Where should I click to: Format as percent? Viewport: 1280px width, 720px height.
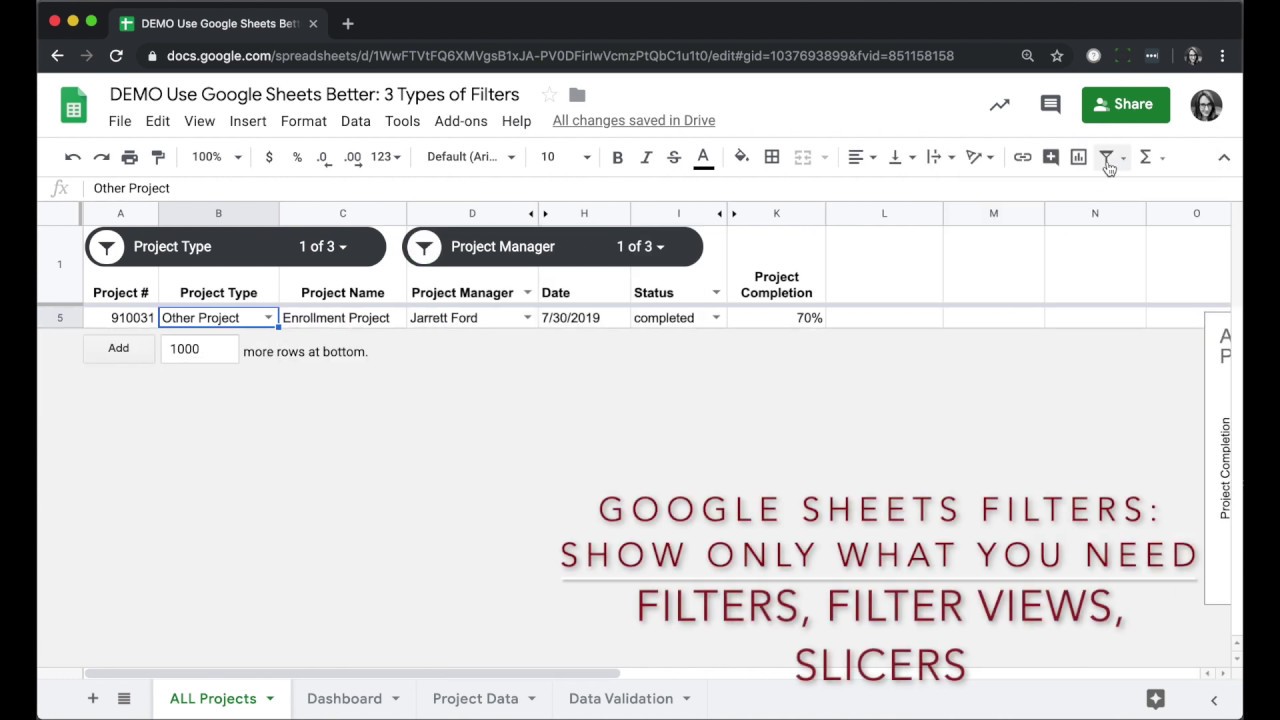click(297, 157)
